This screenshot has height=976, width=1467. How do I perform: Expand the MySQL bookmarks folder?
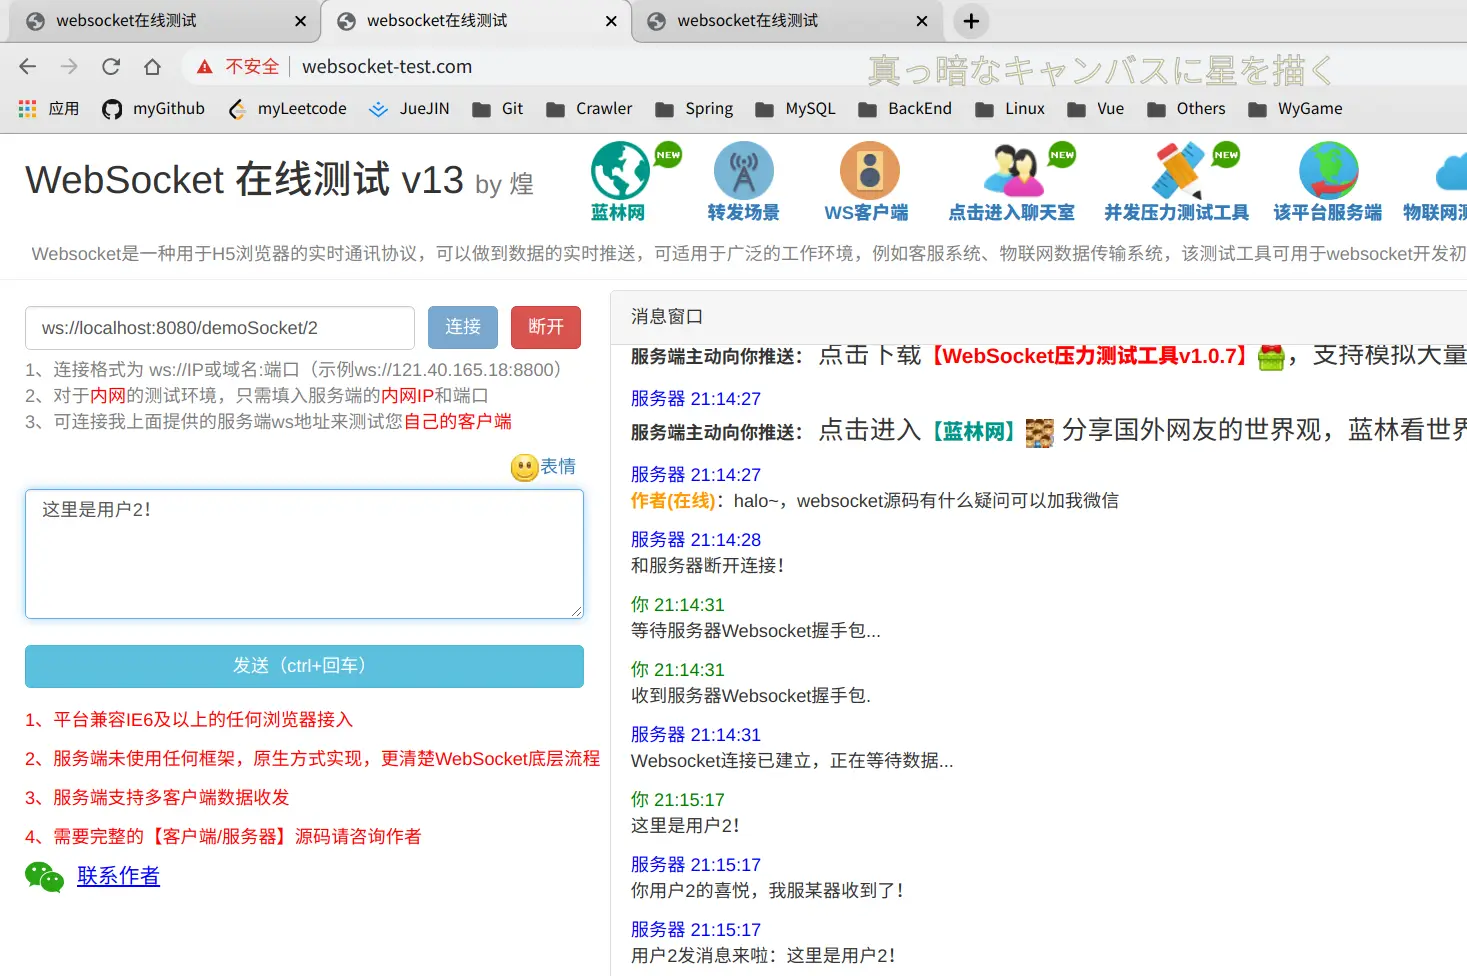coord(795,109)
